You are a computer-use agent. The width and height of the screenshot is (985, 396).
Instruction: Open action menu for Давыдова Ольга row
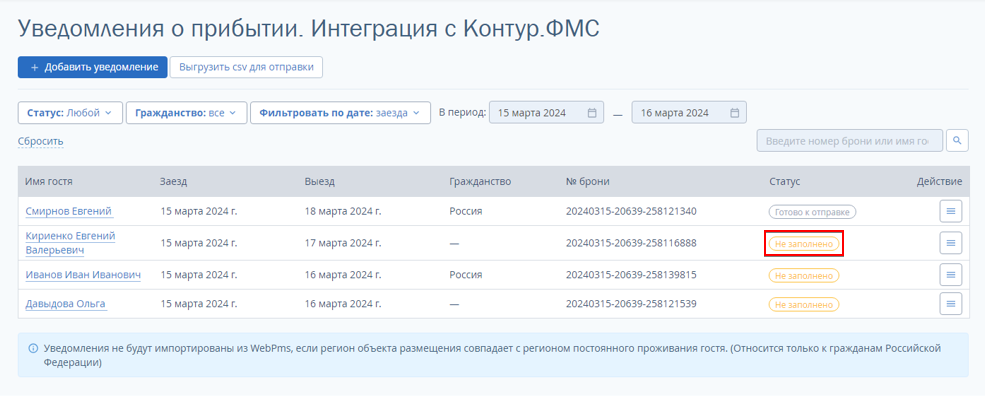coord(950,304)
